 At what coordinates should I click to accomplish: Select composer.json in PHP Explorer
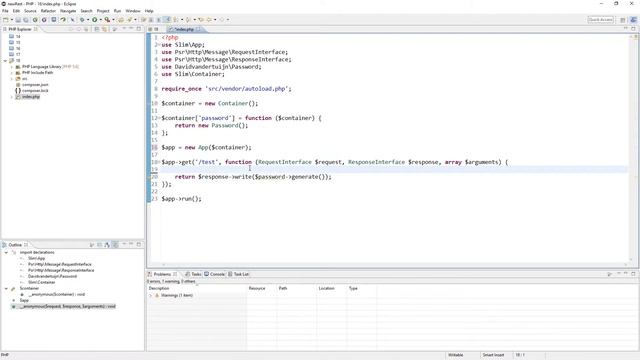point(35,85)
